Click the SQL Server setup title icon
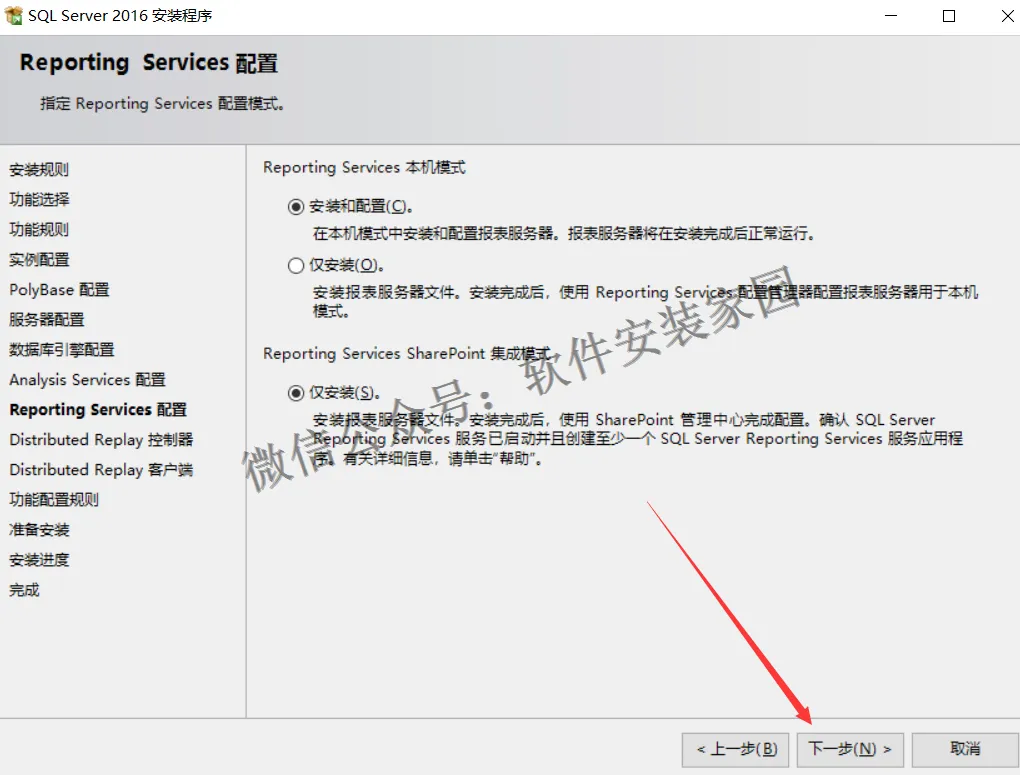 [x=13, y=16]
